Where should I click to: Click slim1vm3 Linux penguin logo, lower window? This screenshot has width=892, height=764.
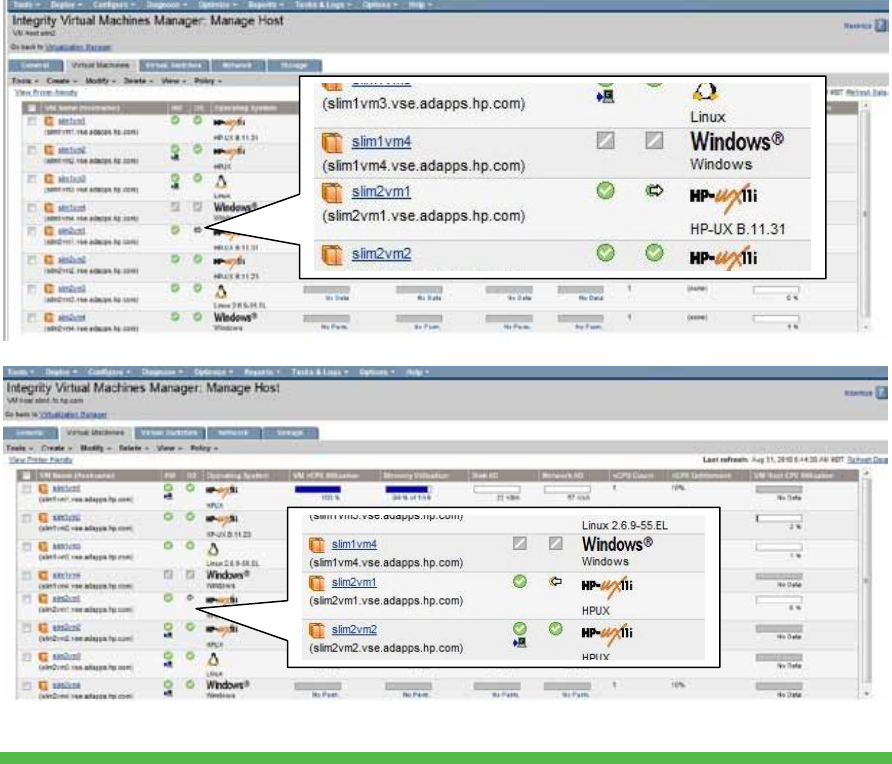click(213, 550)
